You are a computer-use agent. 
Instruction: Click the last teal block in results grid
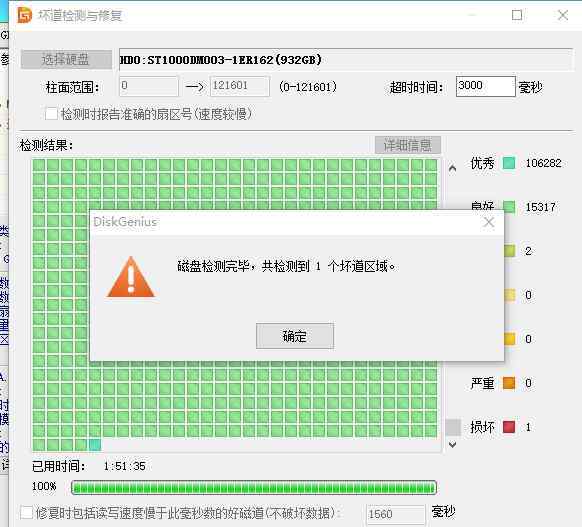click(x=95, y=445)
